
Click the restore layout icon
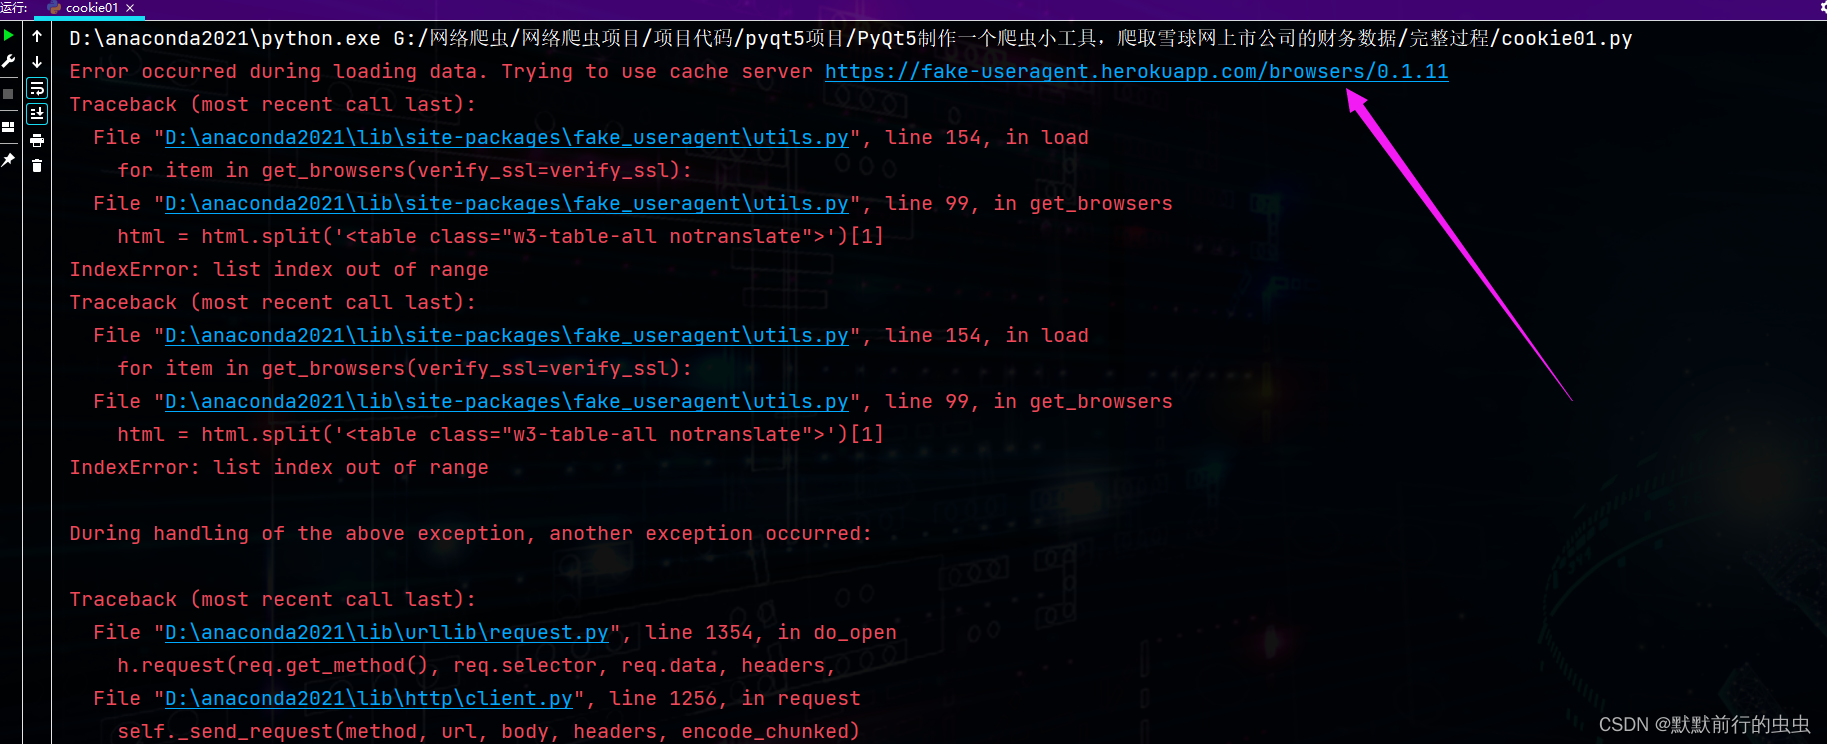9,126
